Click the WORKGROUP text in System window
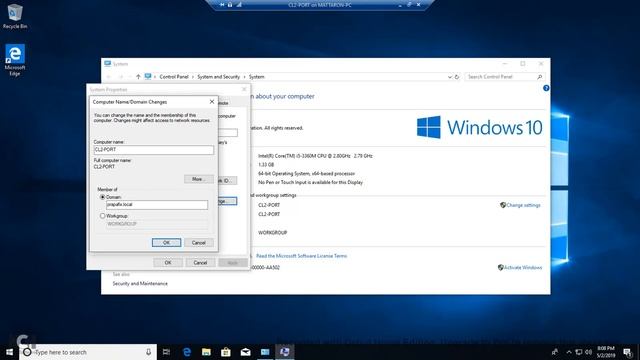The height and width of the screenshot is (360, 640). click(x=273, y=232)
